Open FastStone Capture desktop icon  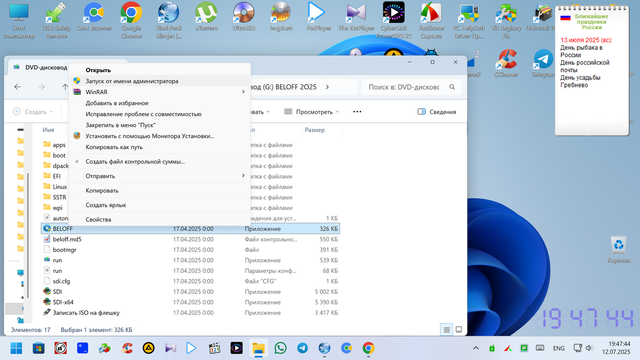pos(431,20)
